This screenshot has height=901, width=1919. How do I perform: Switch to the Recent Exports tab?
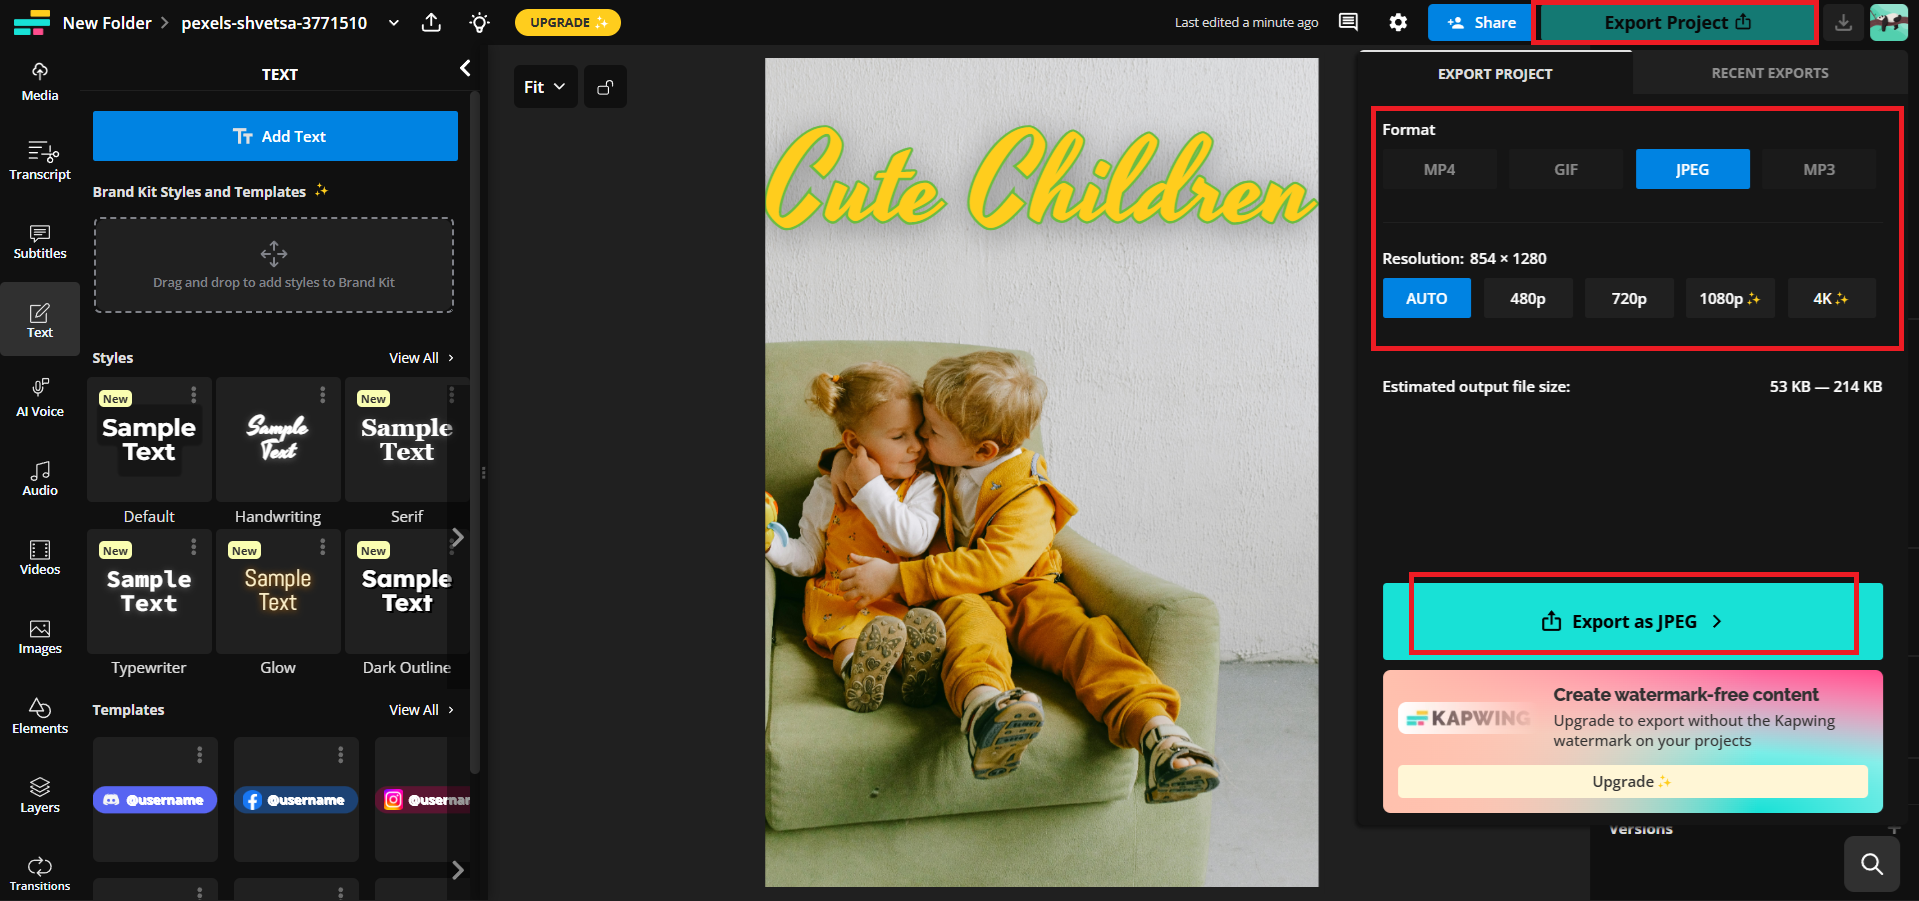(x=1768, y=72)
